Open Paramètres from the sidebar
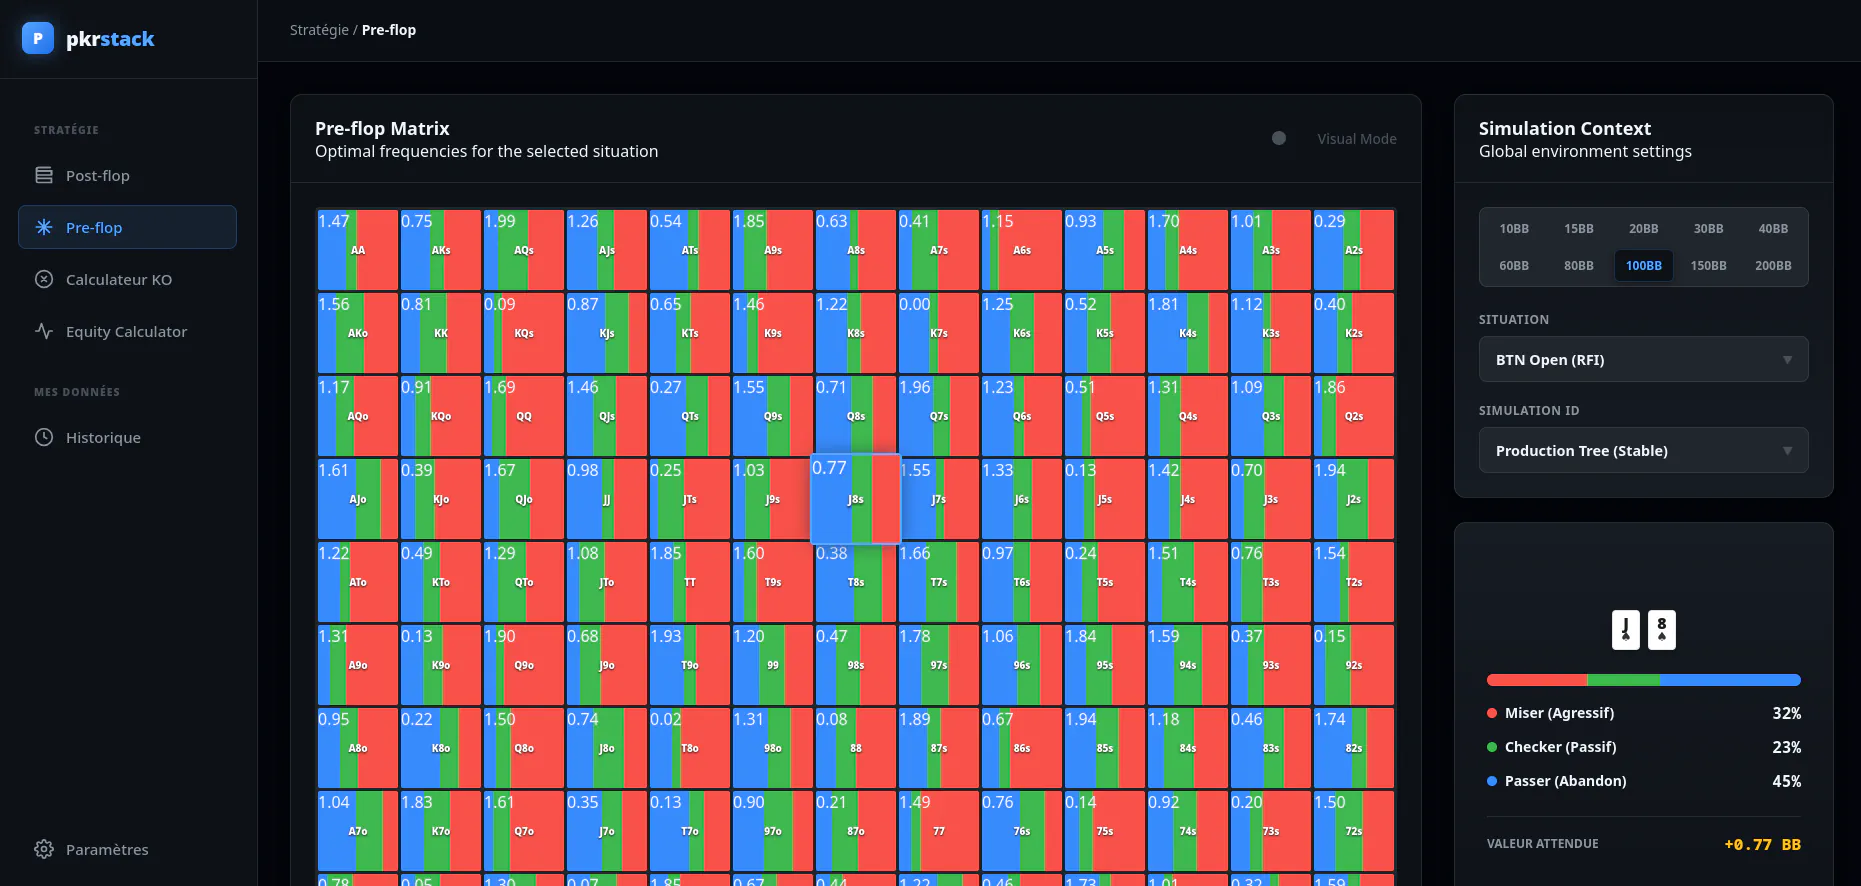 127,849
